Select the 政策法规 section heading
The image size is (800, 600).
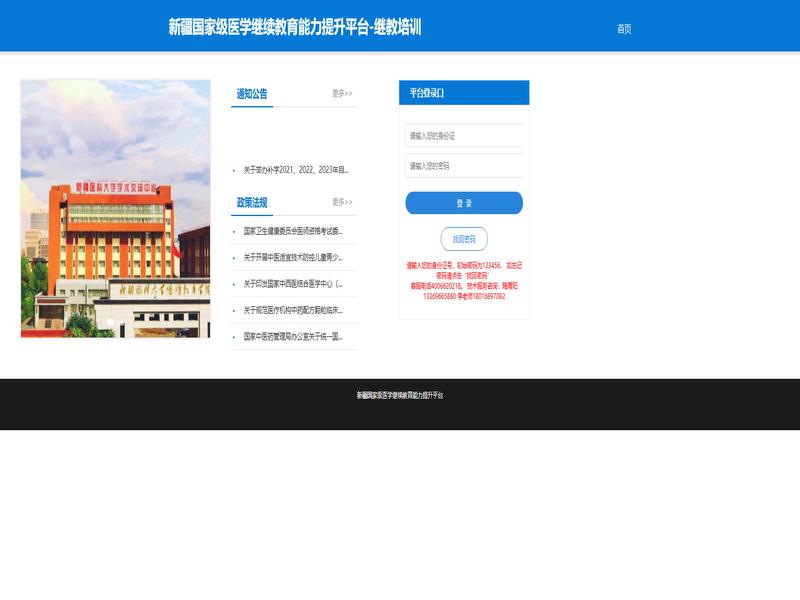point(252,202)
